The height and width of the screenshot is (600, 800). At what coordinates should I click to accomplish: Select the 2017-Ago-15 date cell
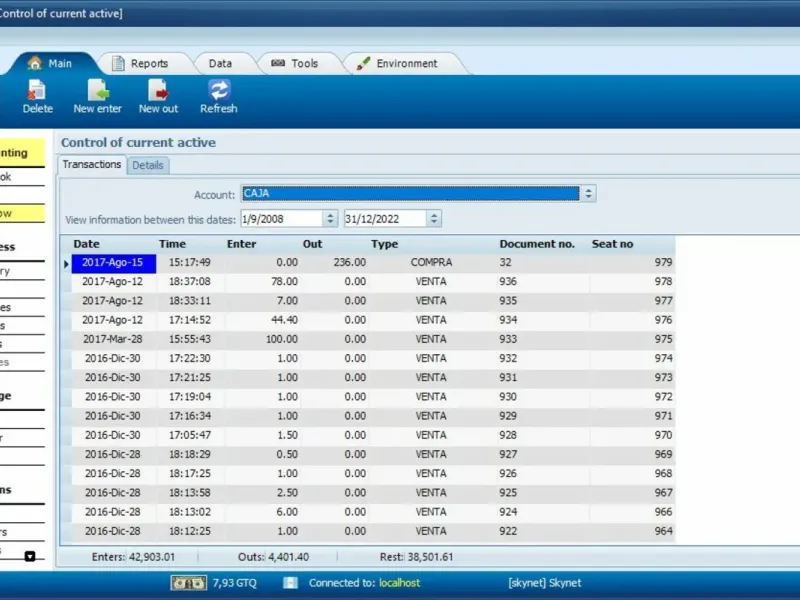113,263
